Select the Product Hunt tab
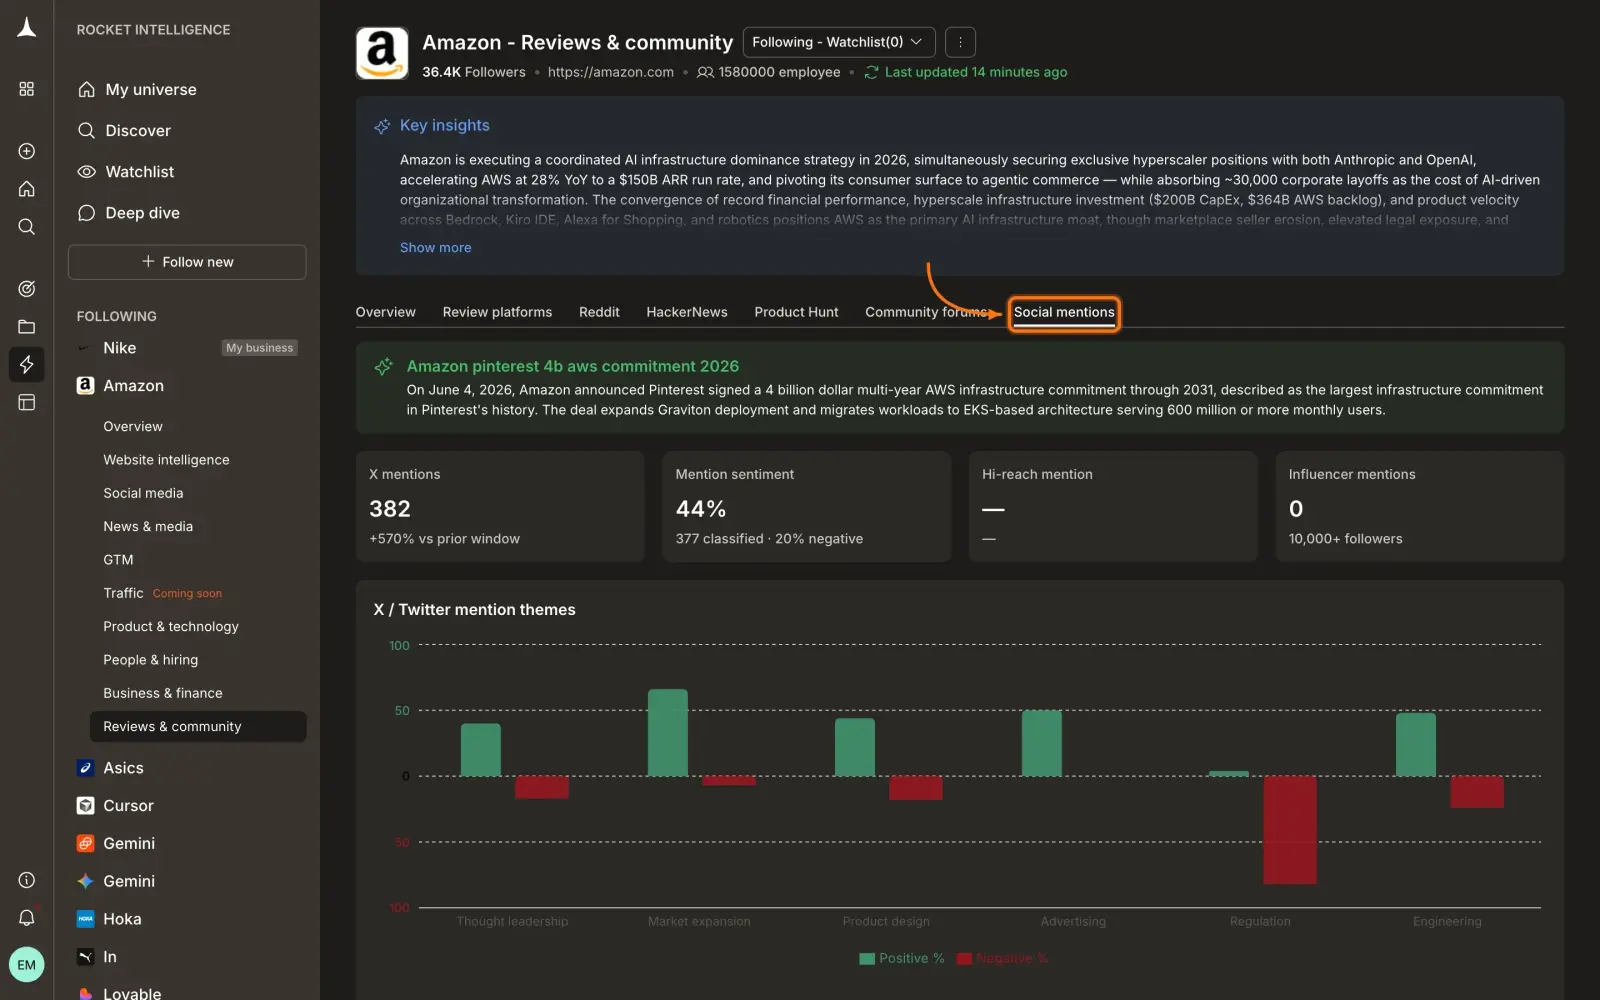The width and height of the screenshot is (1600, 1000). coord(796,312)
